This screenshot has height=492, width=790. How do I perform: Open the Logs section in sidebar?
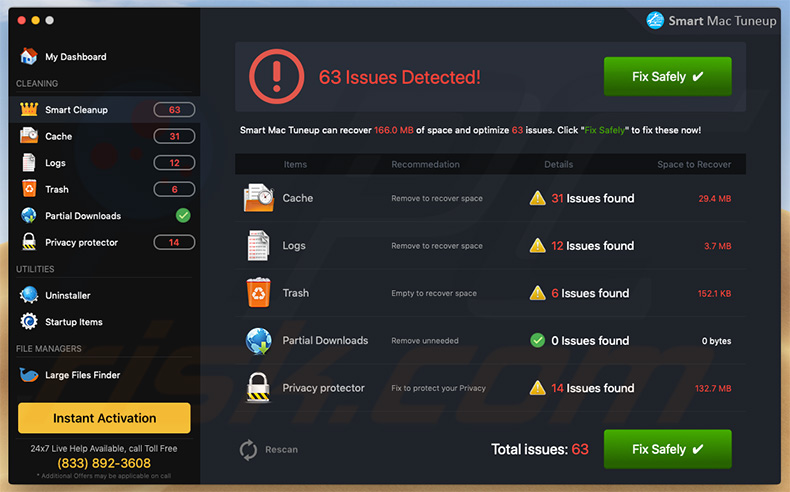point(104,163)
